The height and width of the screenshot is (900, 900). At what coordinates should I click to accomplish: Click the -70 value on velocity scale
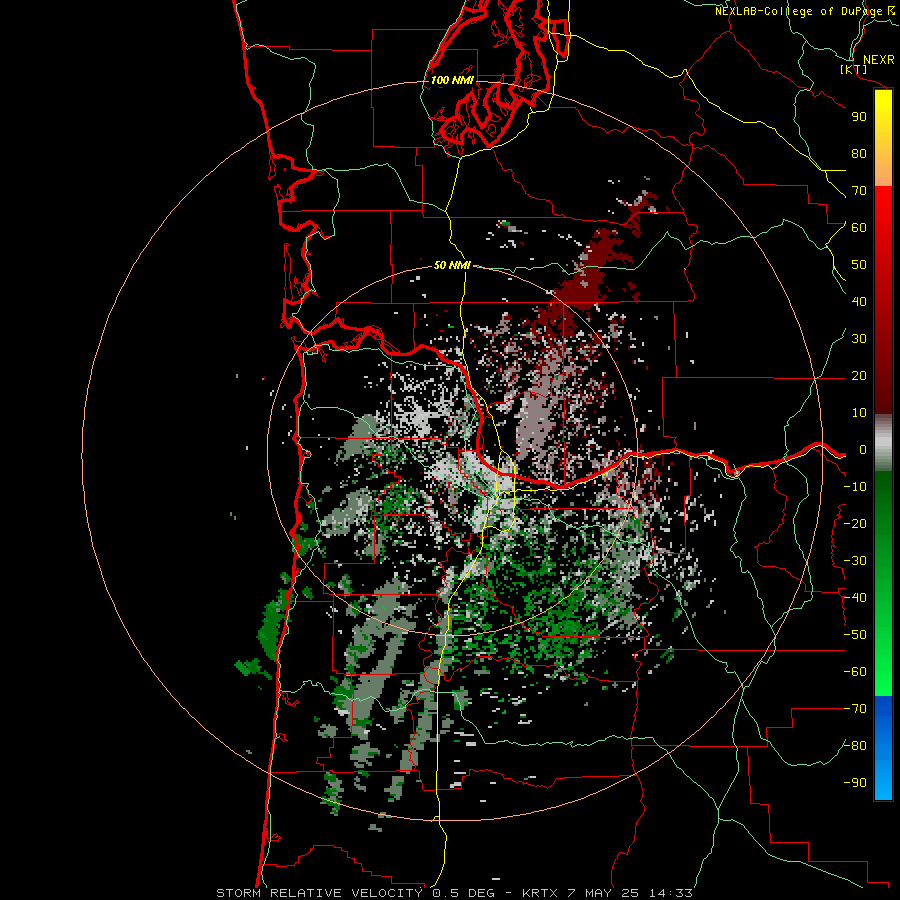(855, 709)
